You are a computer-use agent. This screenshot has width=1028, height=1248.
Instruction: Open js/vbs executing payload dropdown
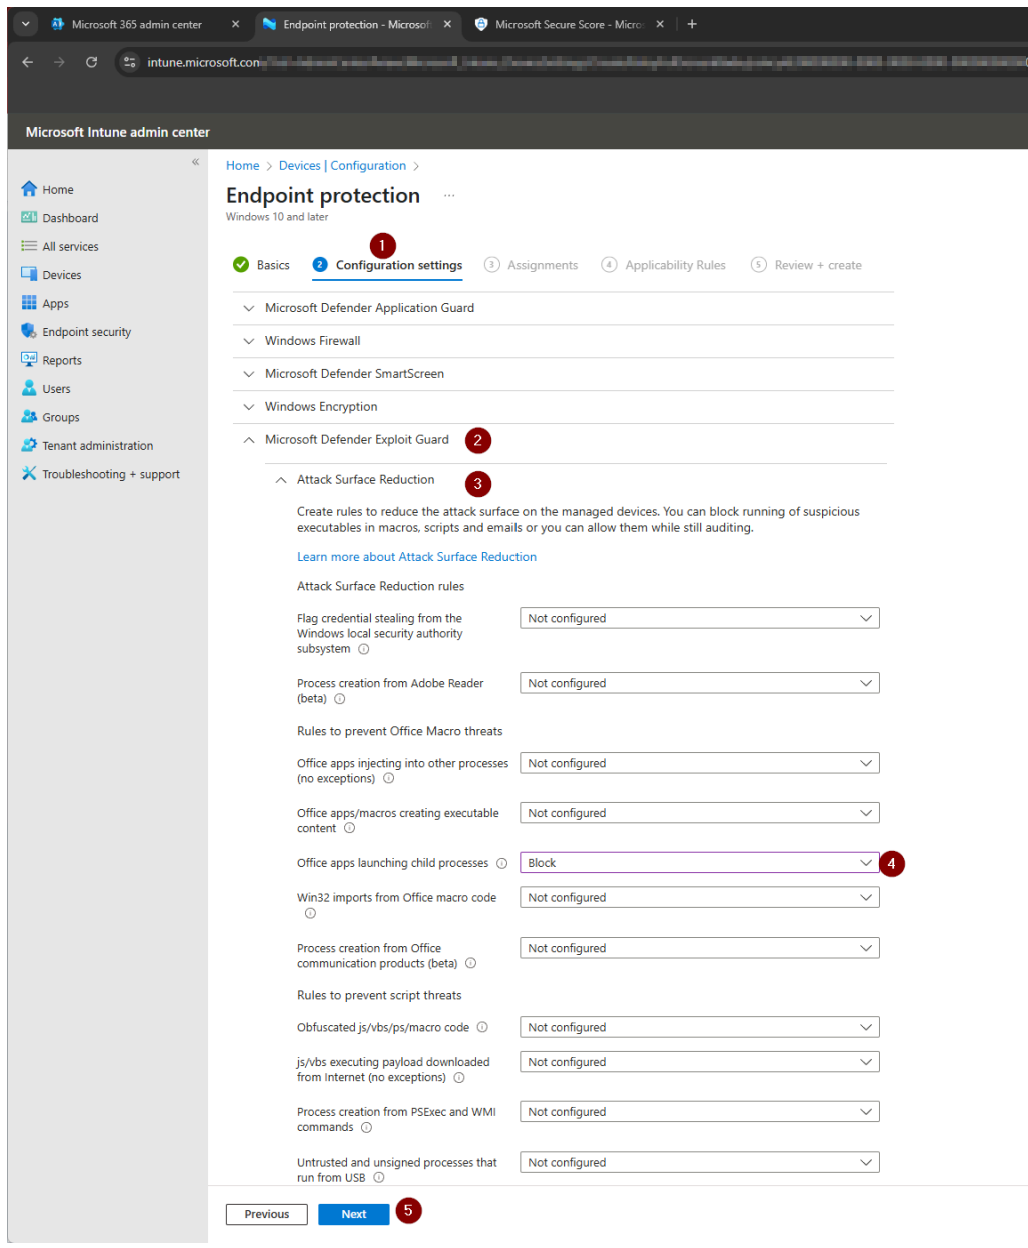[700, 1062]
